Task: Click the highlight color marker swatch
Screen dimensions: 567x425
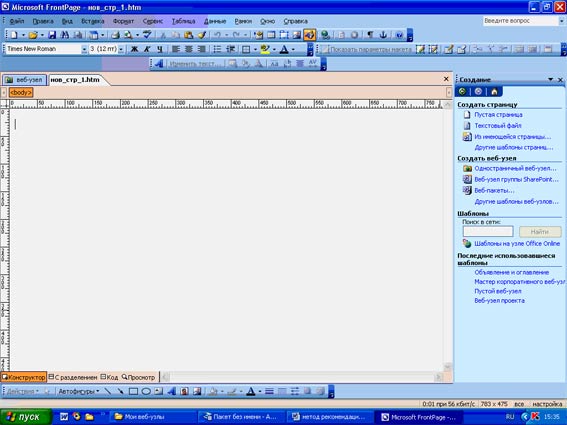Action: tap(265, 49)
